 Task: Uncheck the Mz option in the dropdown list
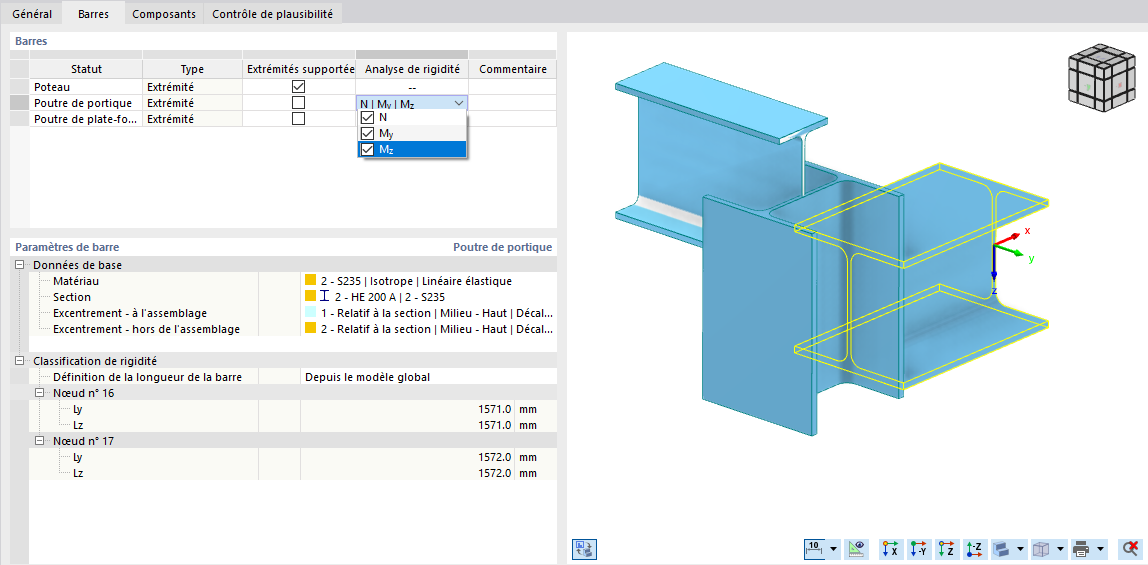click(x=368, y=149)
